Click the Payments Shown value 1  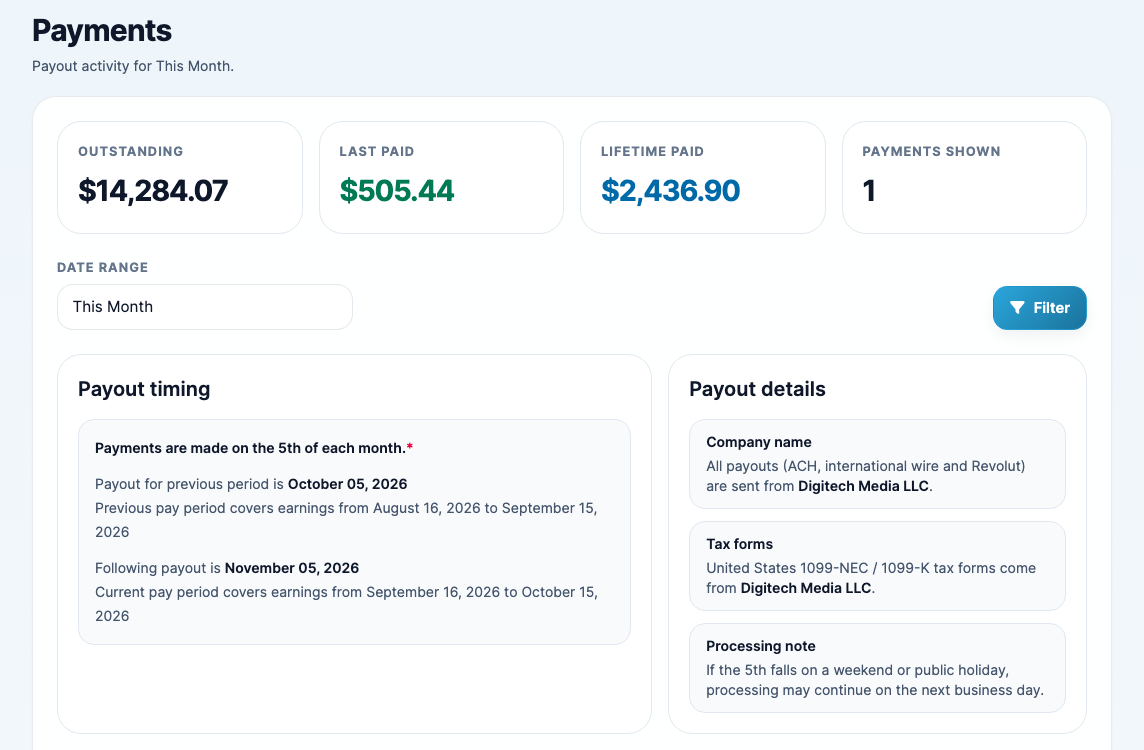[869, 191]
